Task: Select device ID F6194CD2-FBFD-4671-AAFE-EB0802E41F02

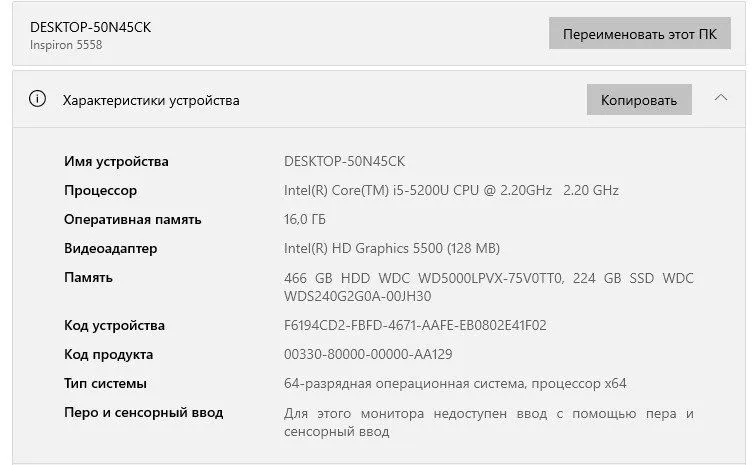Action: (415, 326)
